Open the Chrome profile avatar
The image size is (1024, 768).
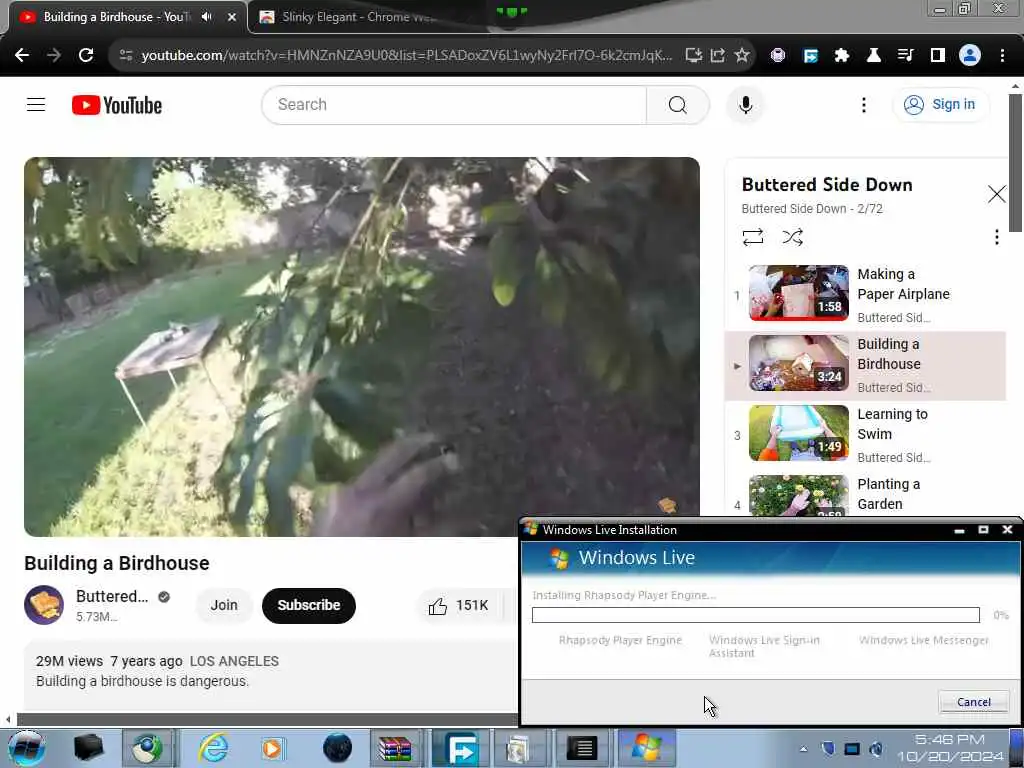(x=970, y=56)
